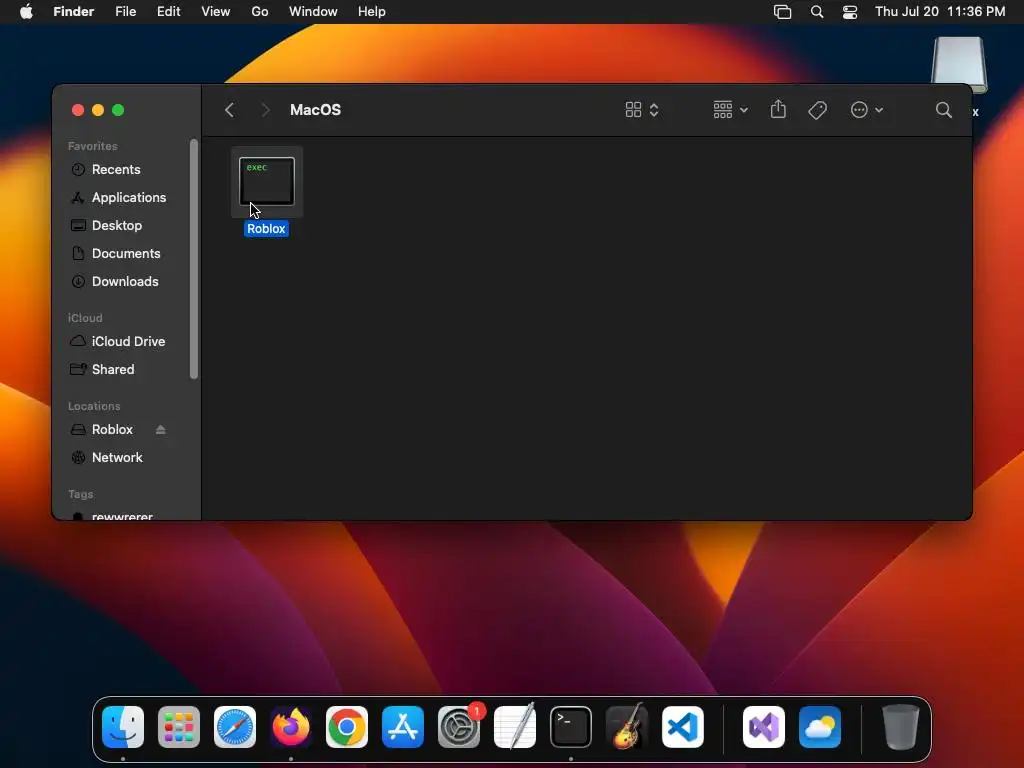Screen dimensions: 1024x768
Task: Open Spotlight search in menu bar
Action: (x=817, y=12)
